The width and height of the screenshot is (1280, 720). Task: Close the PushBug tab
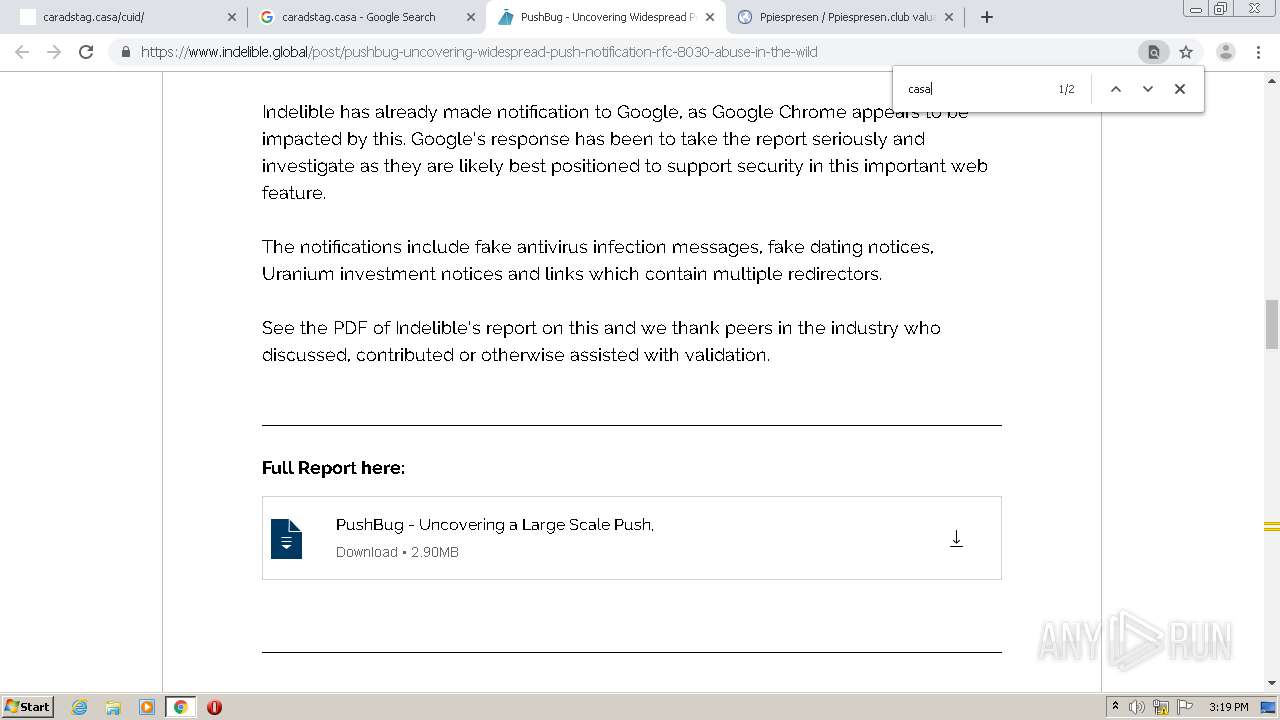tap(710, 17)
